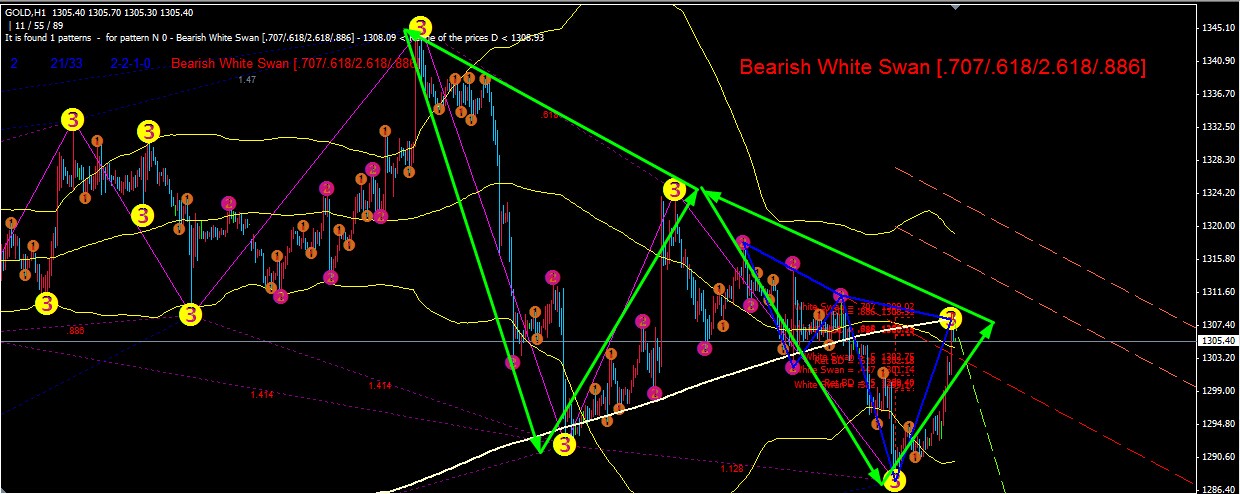The height and width of the screenshot is (494, 1240).
Task: Click the chart shift triangle on top edge
Action: click(957, 6)
